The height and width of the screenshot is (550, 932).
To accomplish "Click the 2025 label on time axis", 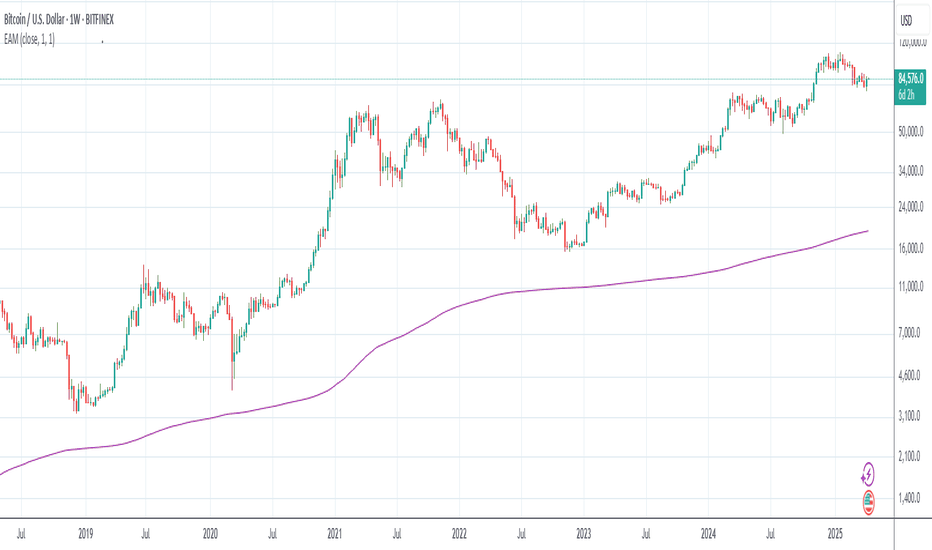I will 835,534.
